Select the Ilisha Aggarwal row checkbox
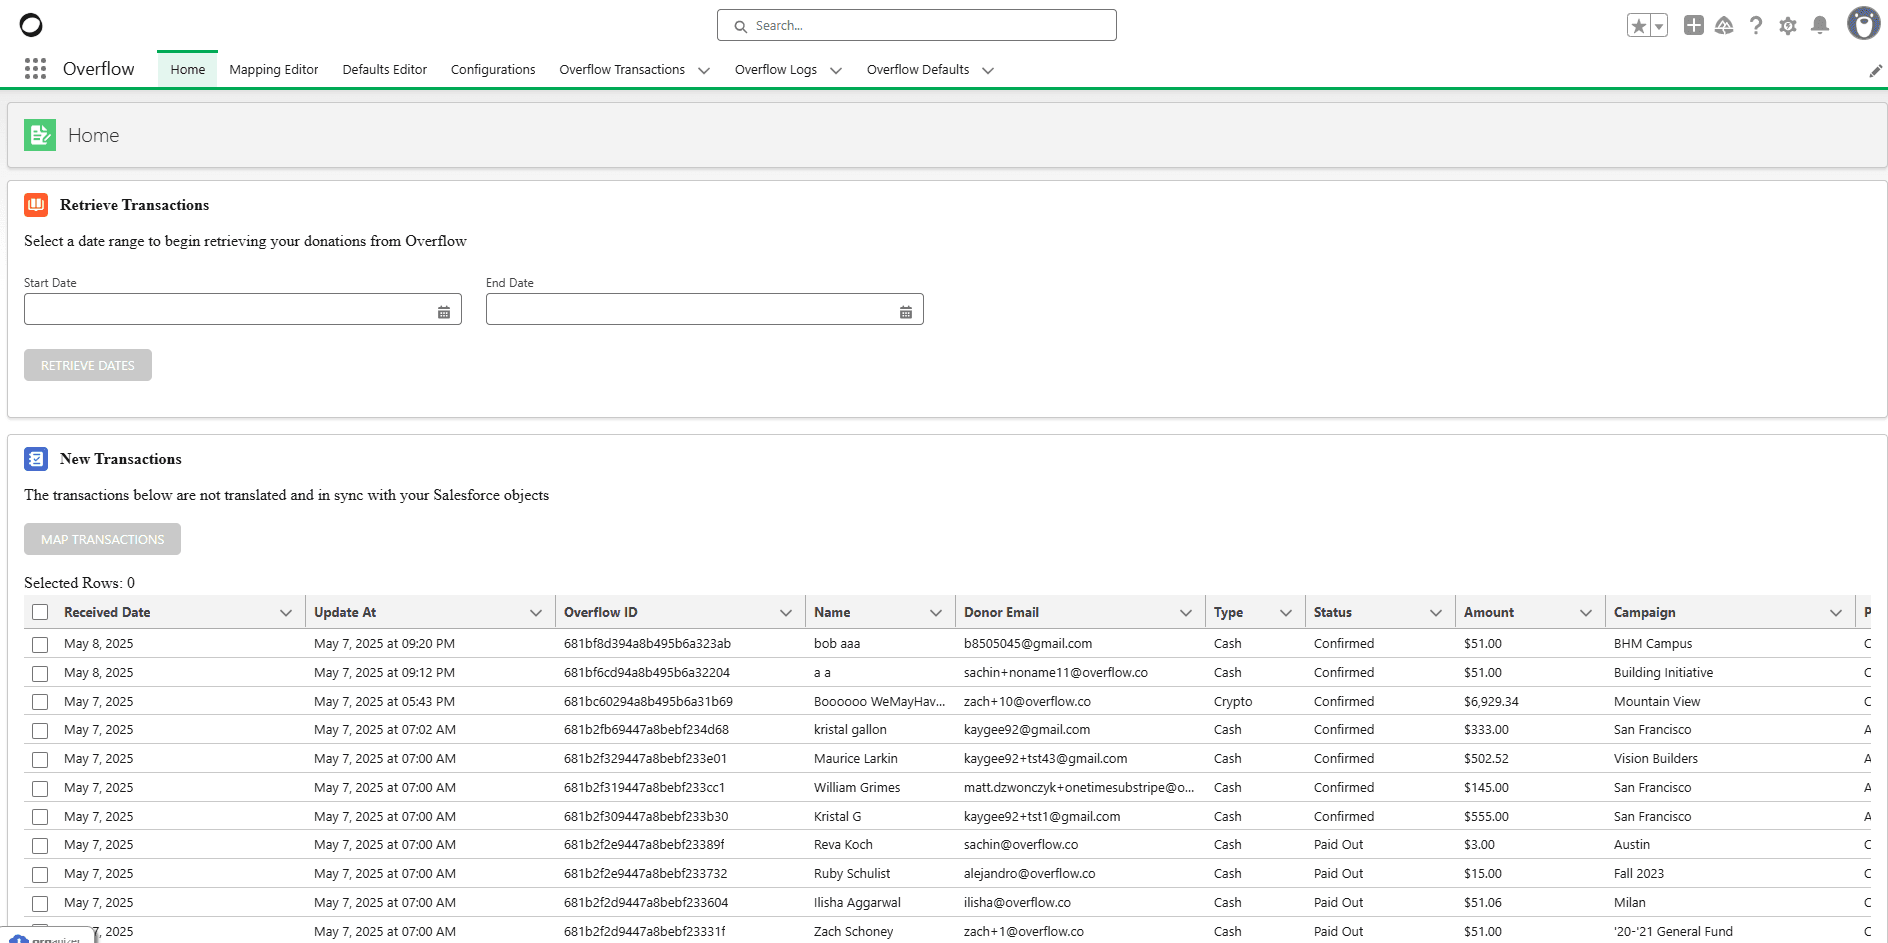This screenshot has width=1888, height=943. pyautogui.click(x=40, y=903)
